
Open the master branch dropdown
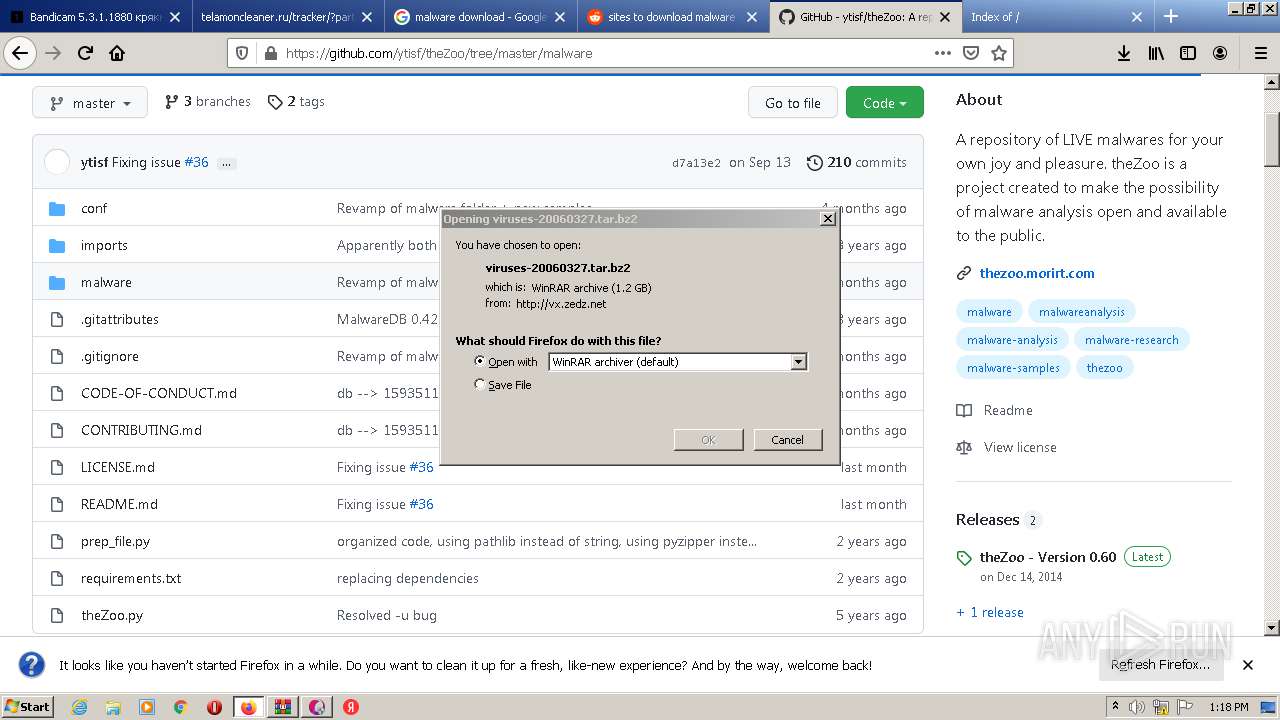pos(90,103)
